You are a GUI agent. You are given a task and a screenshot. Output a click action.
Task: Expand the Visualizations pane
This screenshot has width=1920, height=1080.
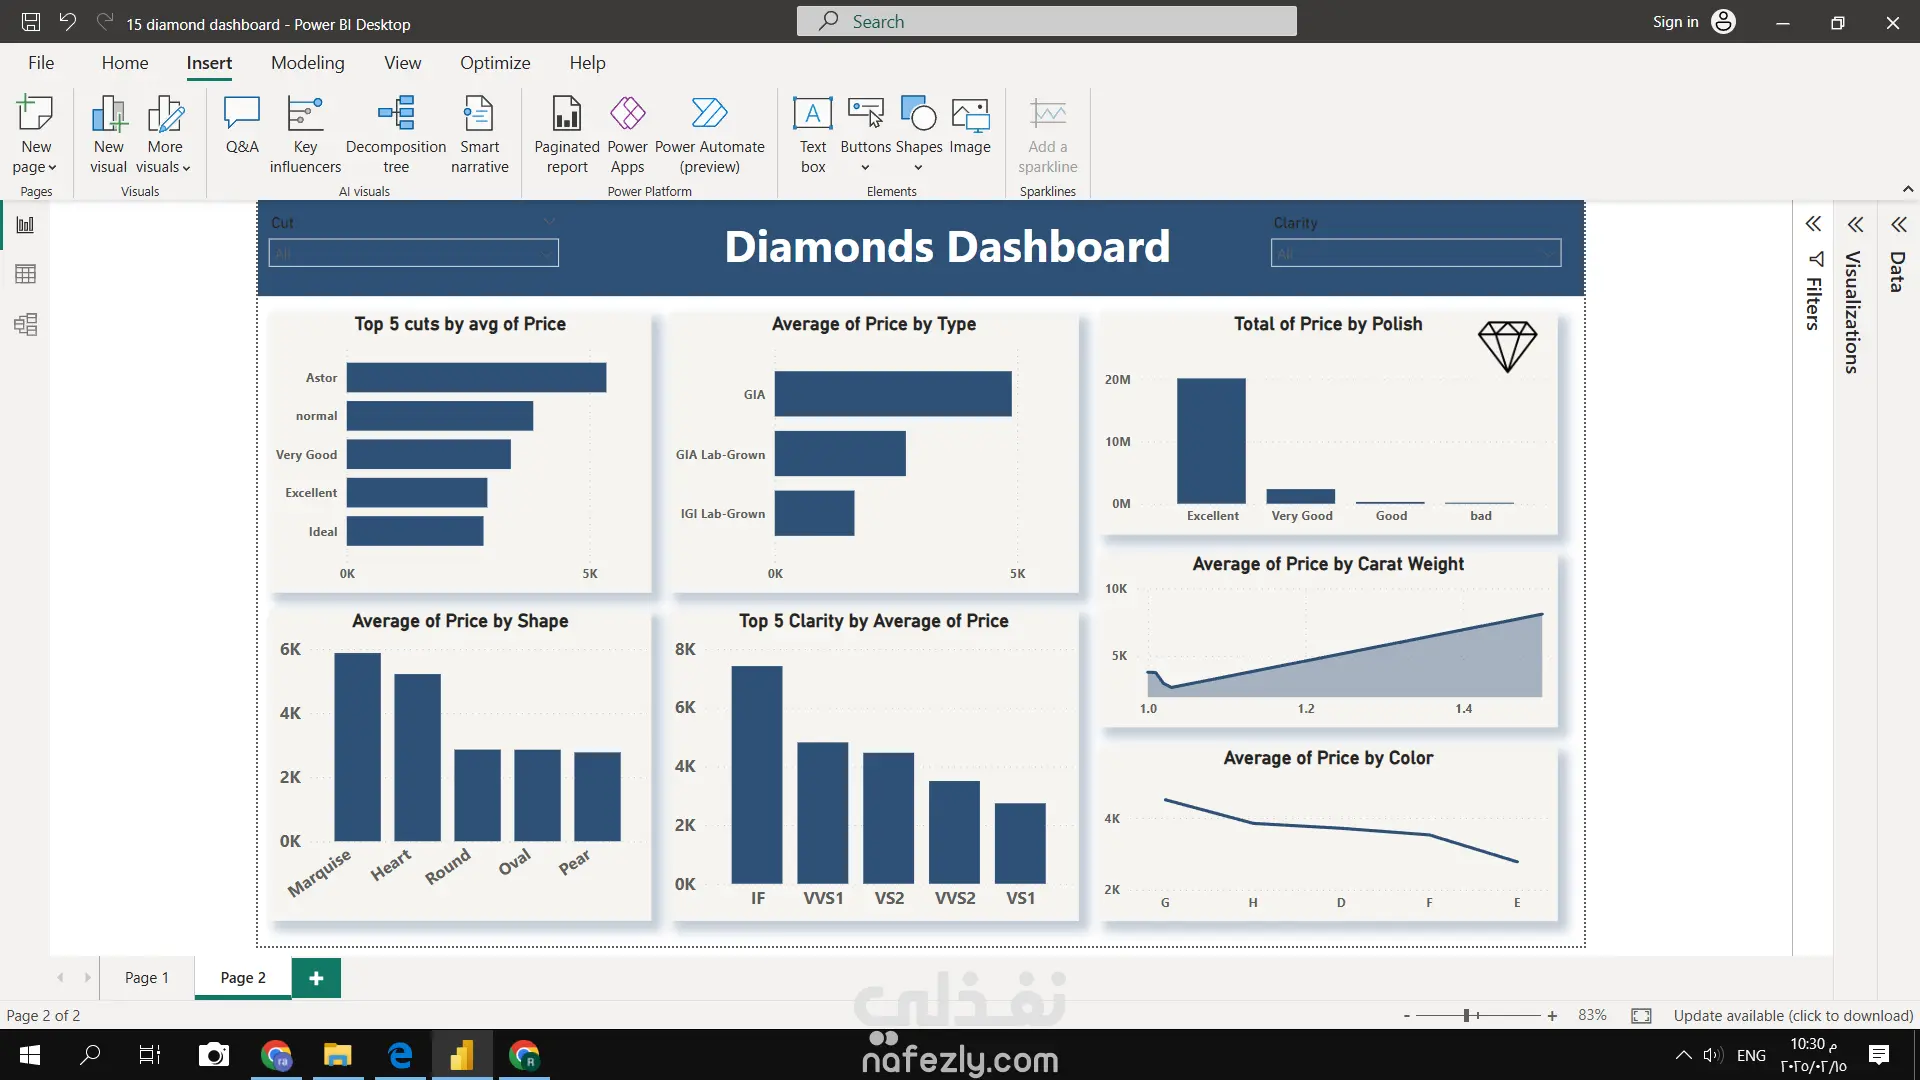[x=1855, y=224]
